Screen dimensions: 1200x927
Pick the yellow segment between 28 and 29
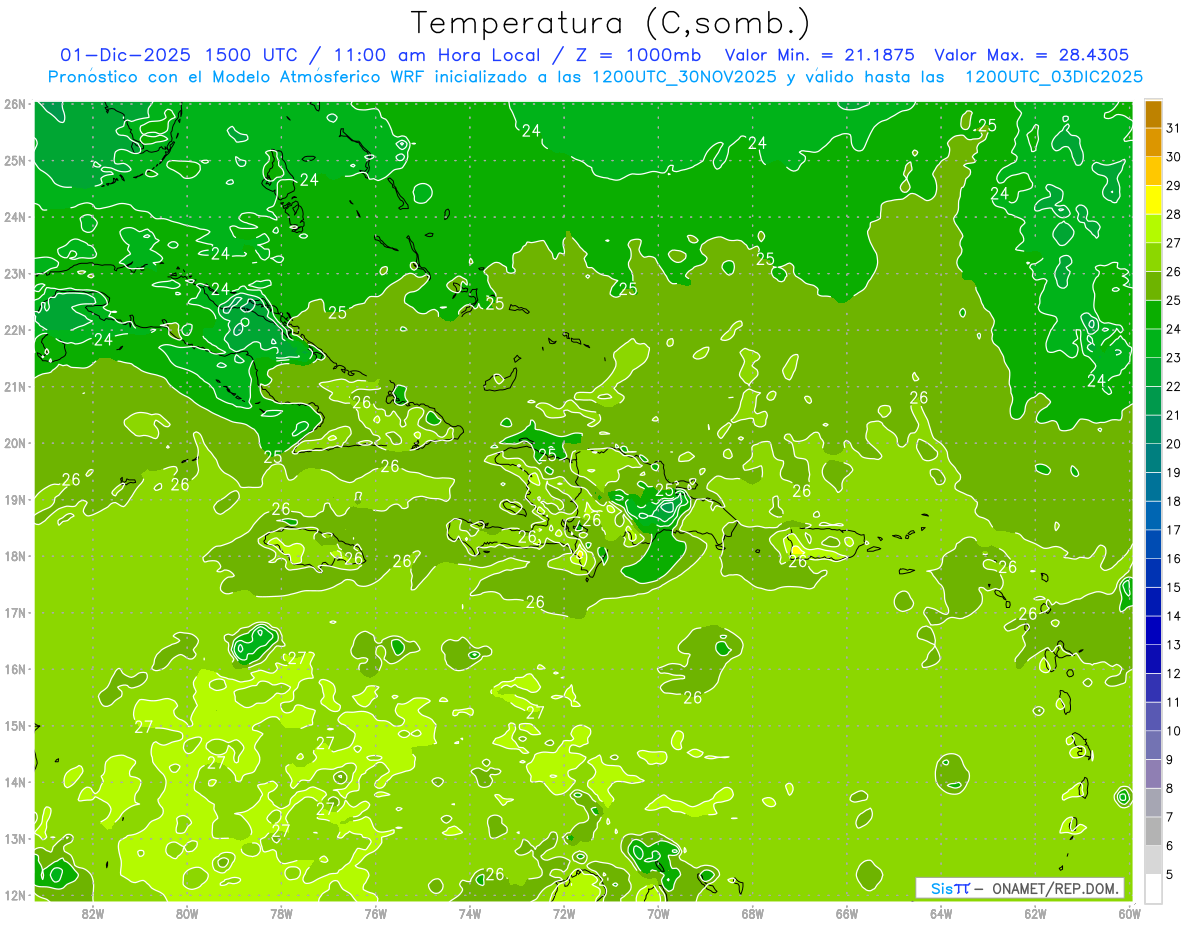point(1153,200)
